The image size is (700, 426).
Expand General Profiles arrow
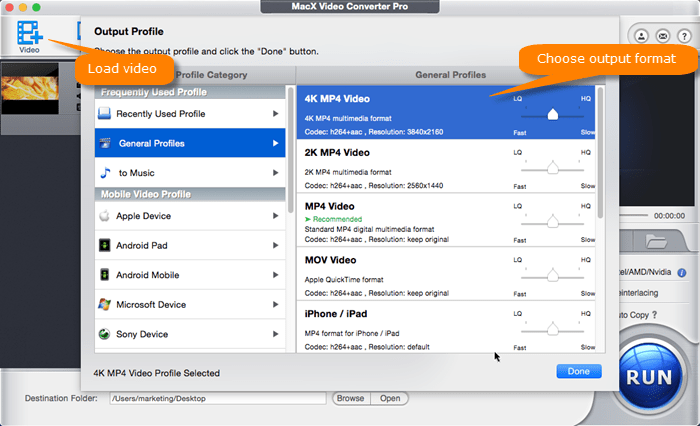[275, 143]
